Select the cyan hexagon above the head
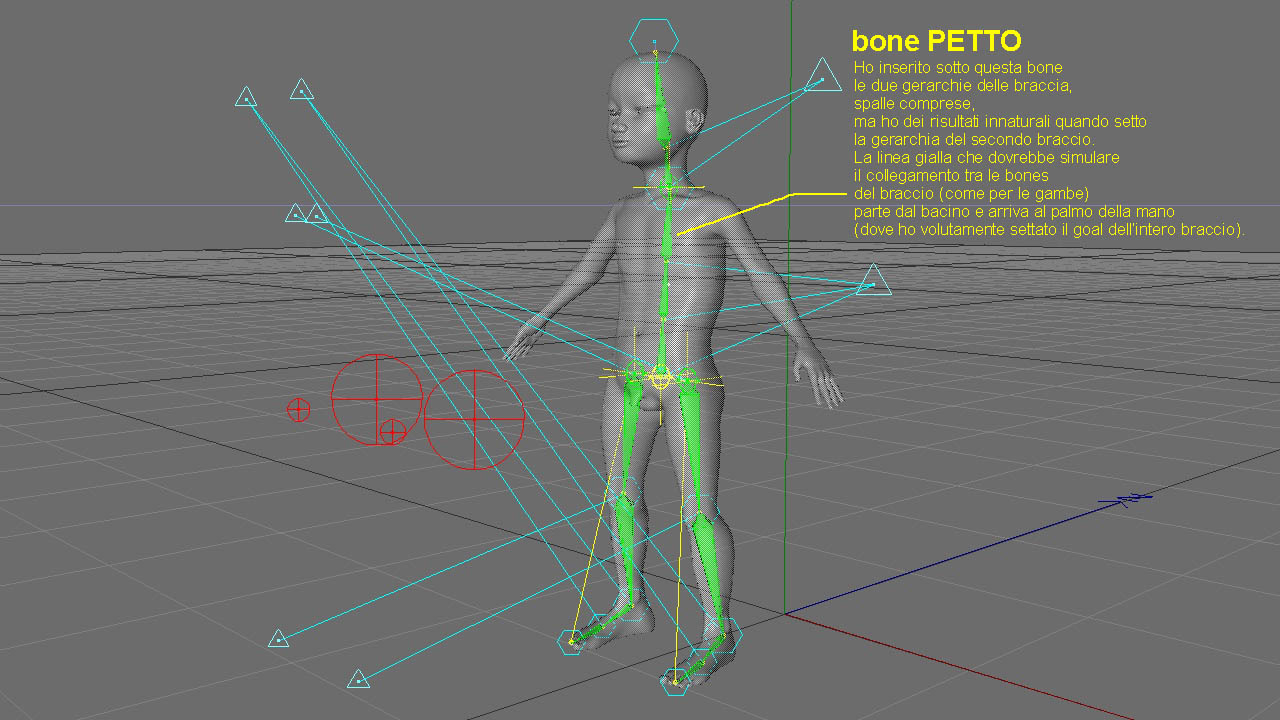This screenshot has height=720, width=1280. point(654,39)
